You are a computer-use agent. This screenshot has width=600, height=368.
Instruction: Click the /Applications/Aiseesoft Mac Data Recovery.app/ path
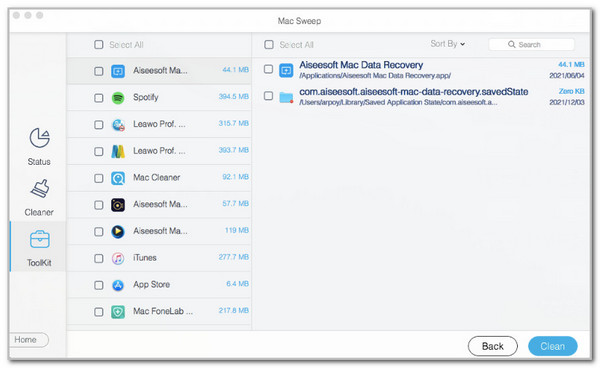point(375,76)
